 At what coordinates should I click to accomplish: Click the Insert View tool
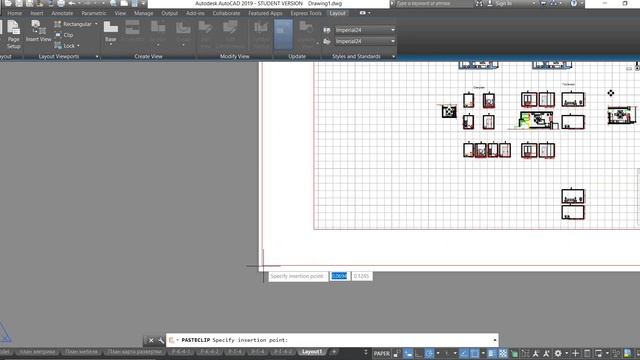tap(38, 31)
